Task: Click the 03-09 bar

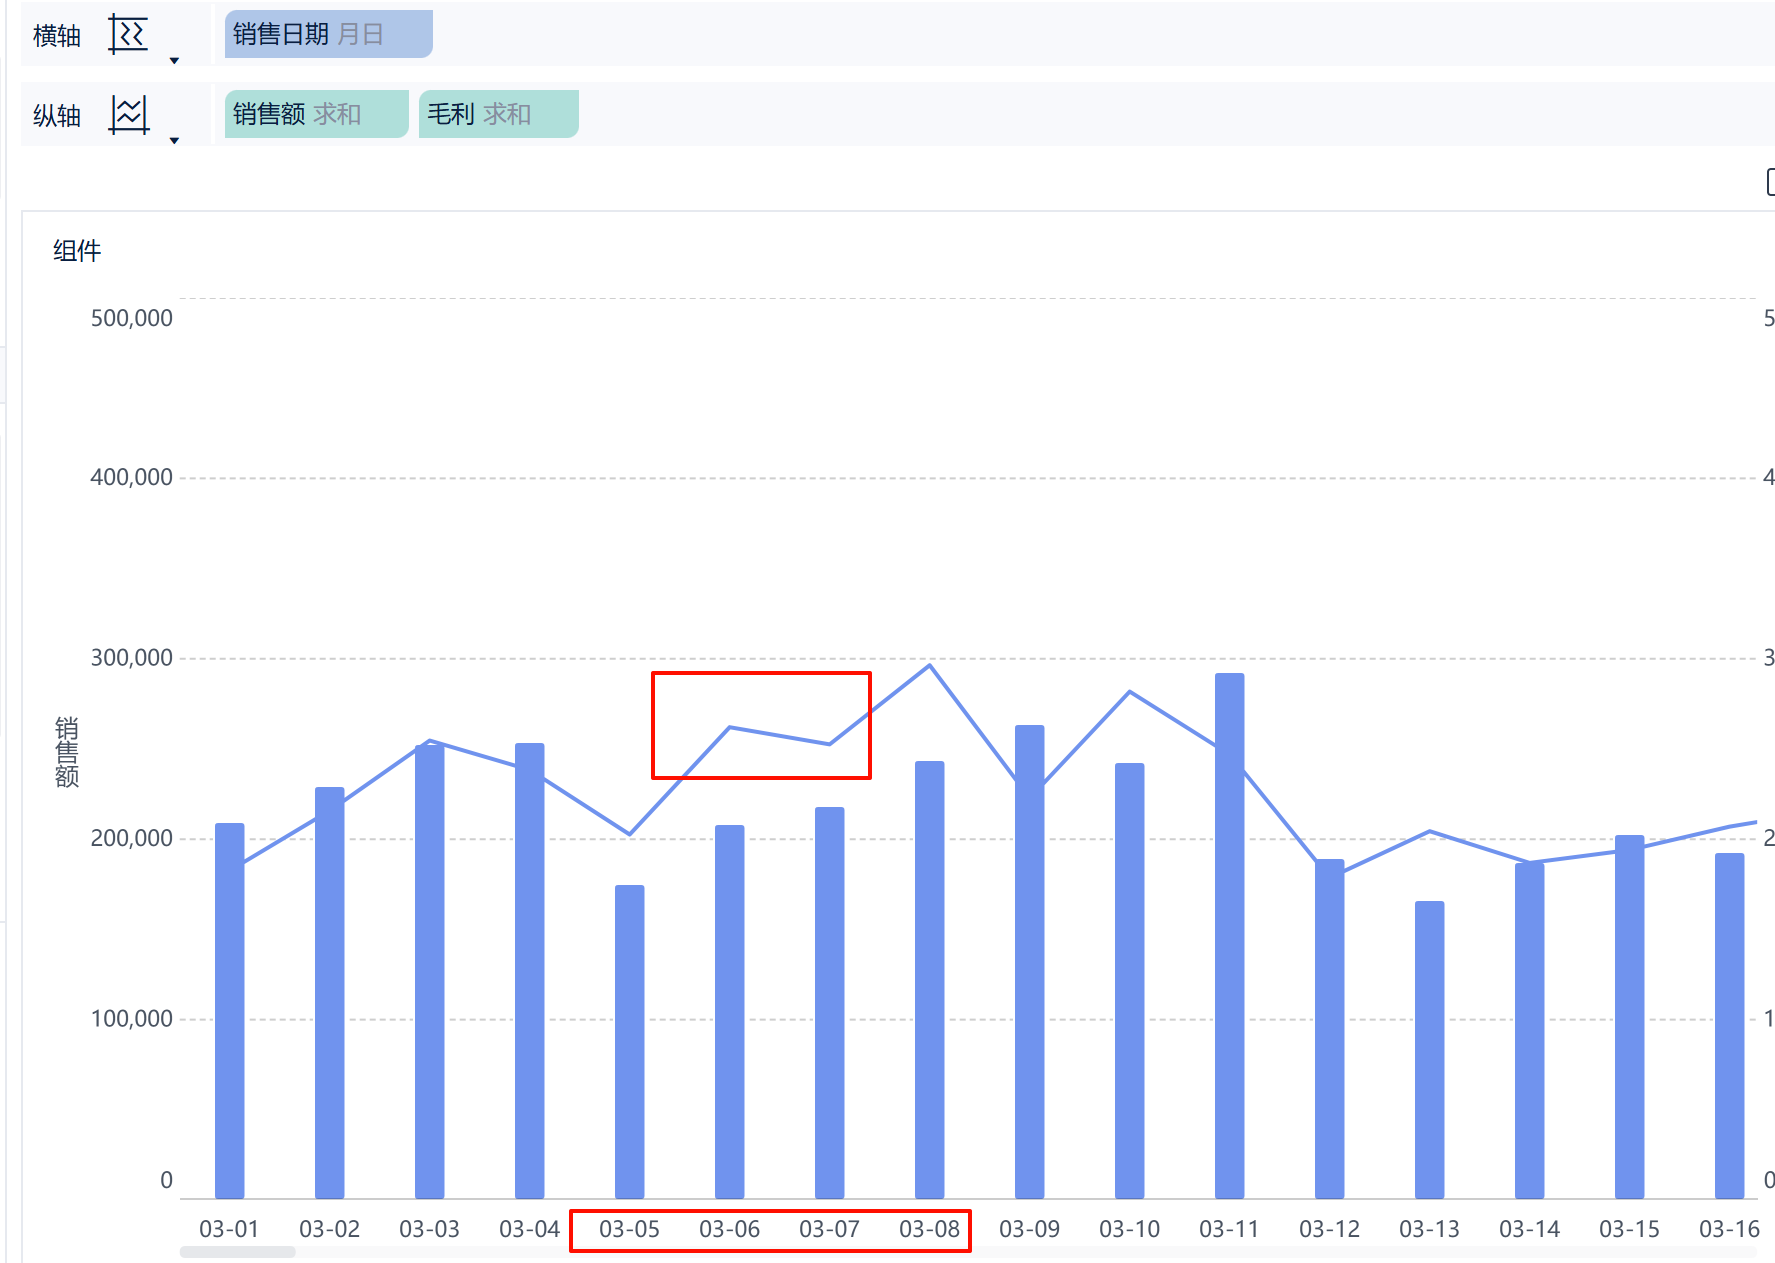Action: pyautogui.click(x=1030, y=962)
